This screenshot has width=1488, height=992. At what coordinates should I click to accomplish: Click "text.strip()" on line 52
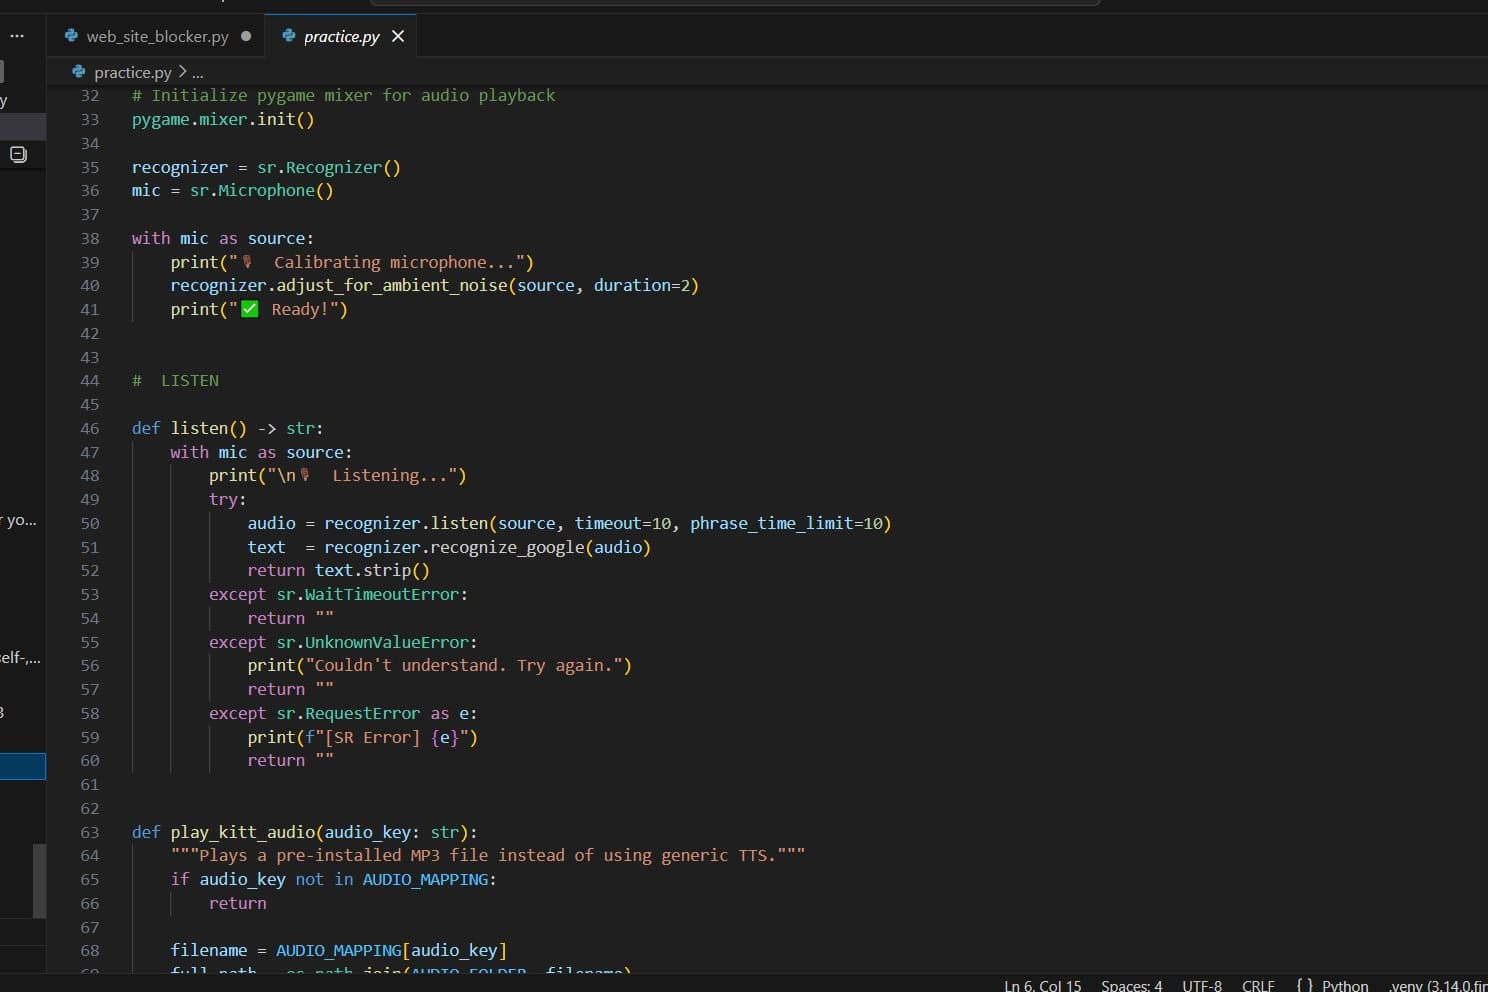tap(372, 570)
